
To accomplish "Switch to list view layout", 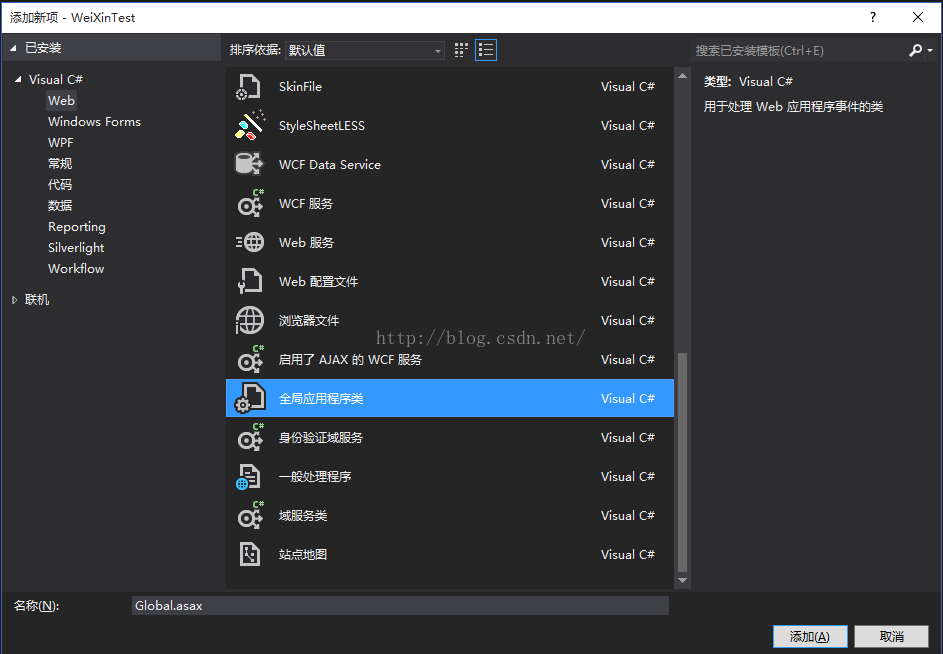I will [x=486, y=50].
